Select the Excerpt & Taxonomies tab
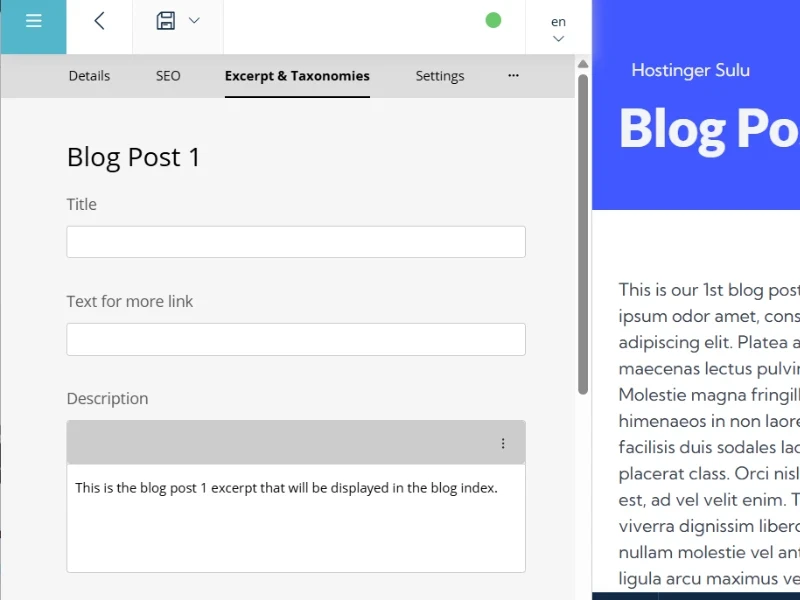The image size is (800, 600). click(297, 76)
